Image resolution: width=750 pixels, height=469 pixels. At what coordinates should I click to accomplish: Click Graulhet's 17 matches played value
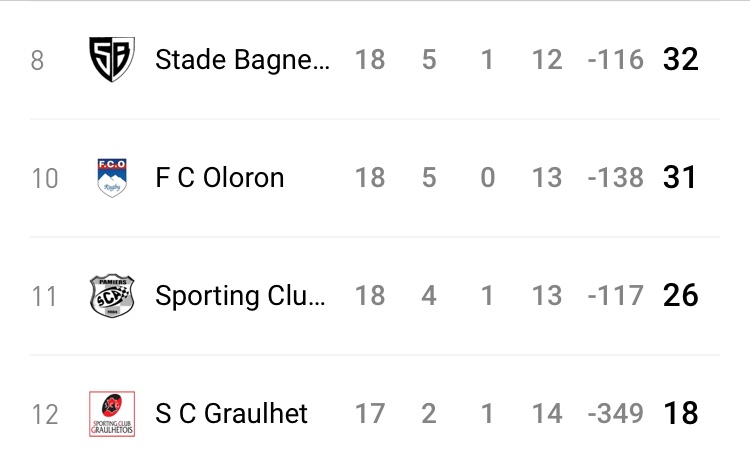[370, 414]
